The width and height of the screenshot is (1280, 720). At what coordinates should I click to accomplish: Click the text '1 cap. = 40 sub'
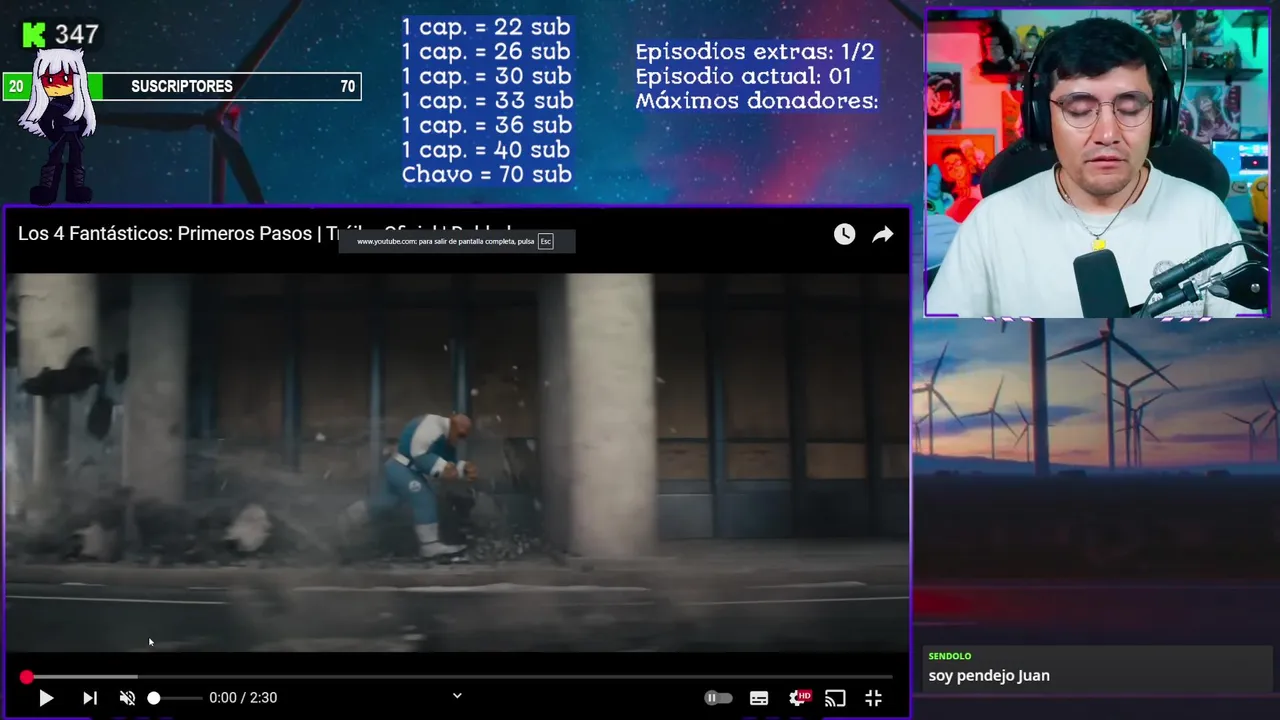coord(486,150)
